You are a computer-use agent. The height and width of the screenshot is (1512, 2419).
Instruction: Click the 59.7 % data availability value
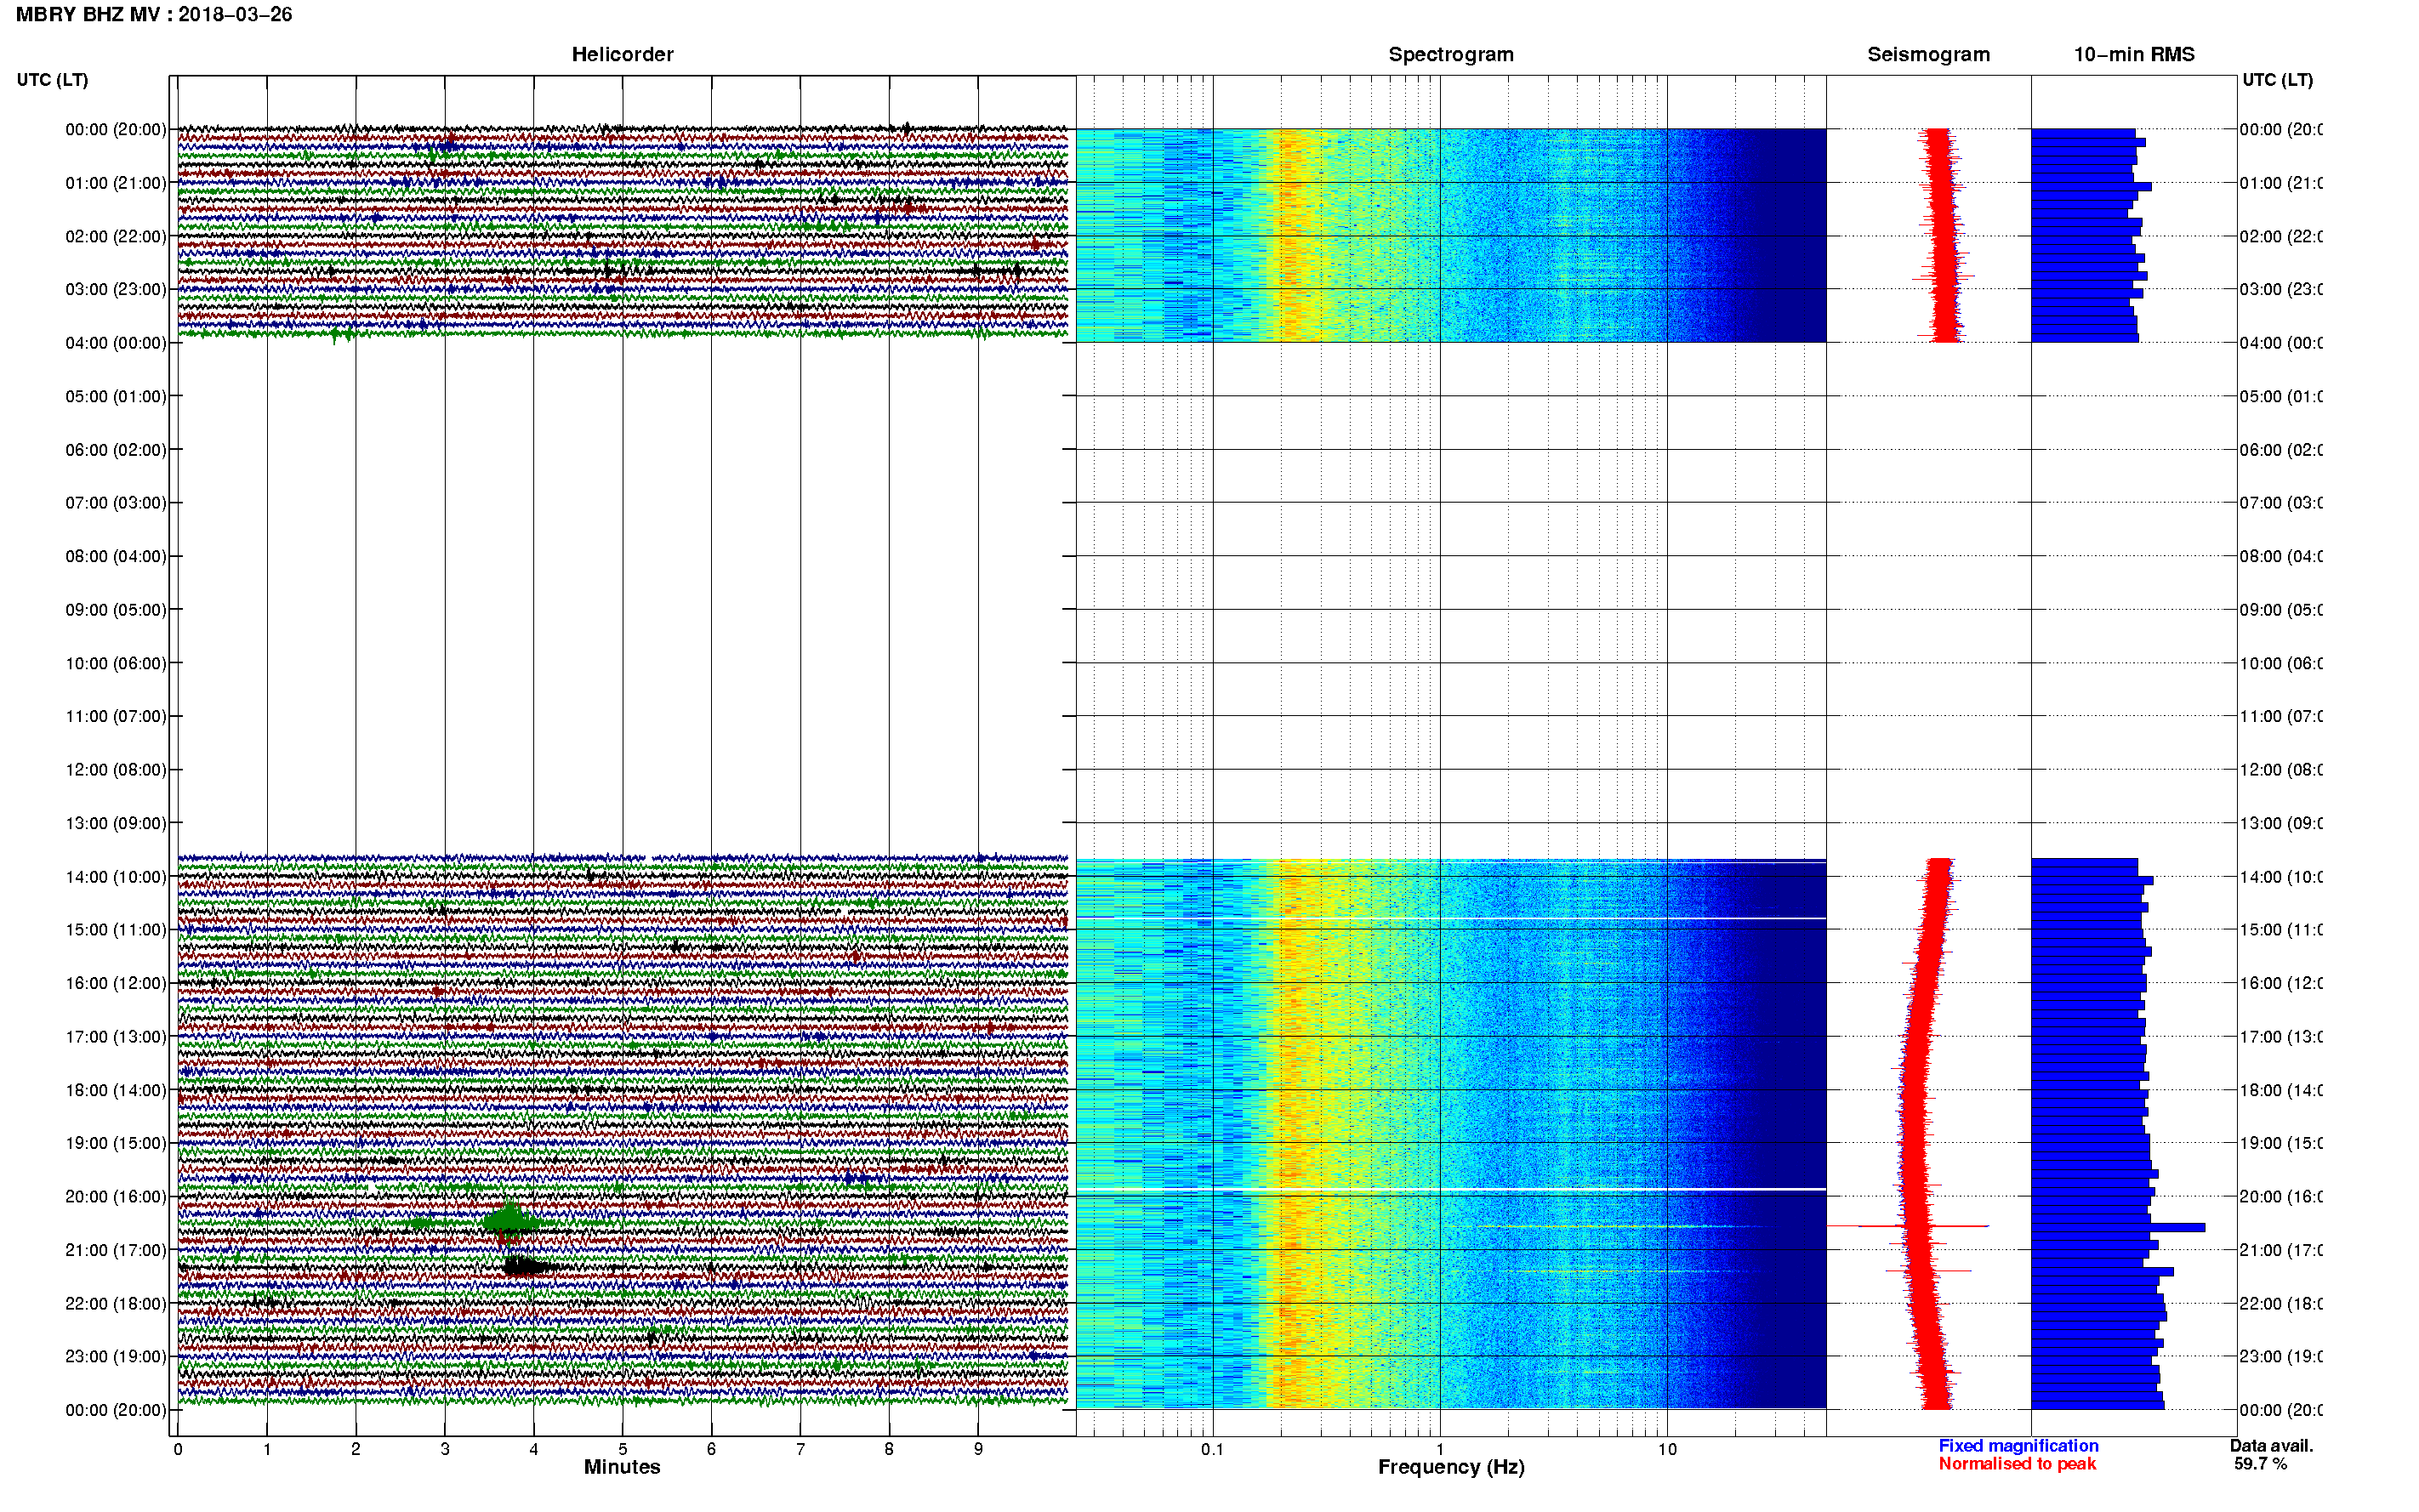coord(2260,1464)
